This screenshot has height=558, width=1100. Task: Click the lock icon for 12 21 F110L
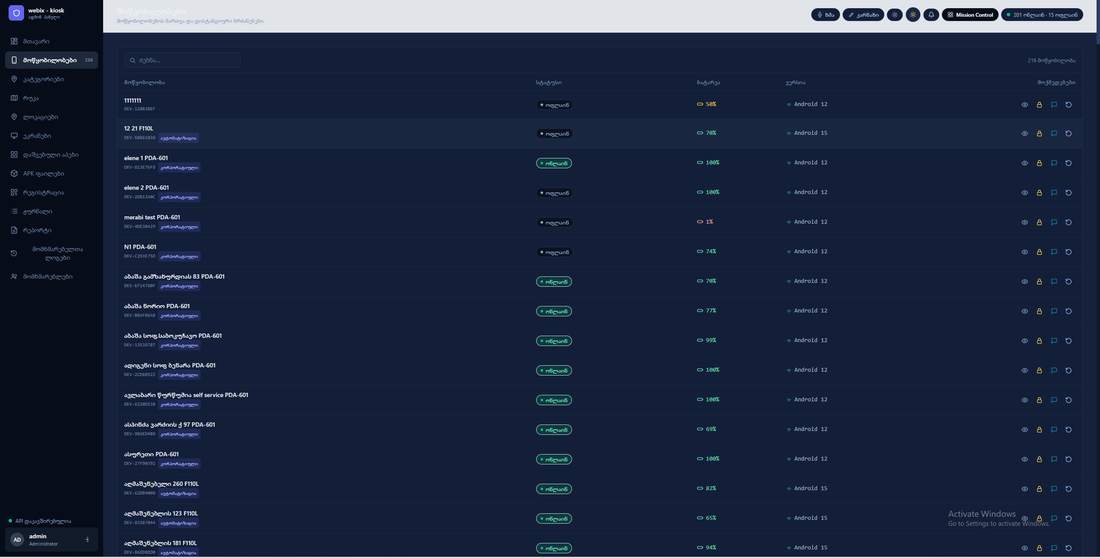coord(1039,133)
